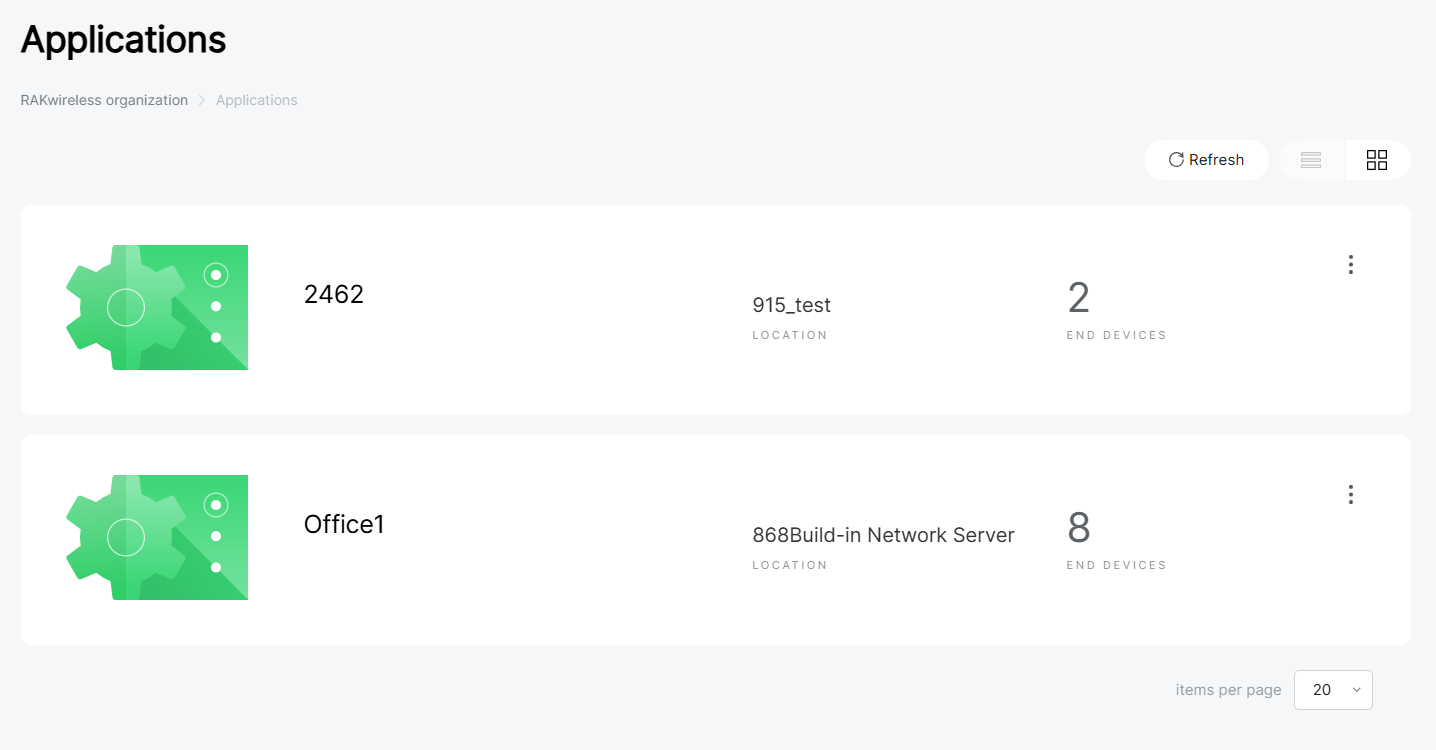Open the three-dot menu for Office1

coord(1350,494)
